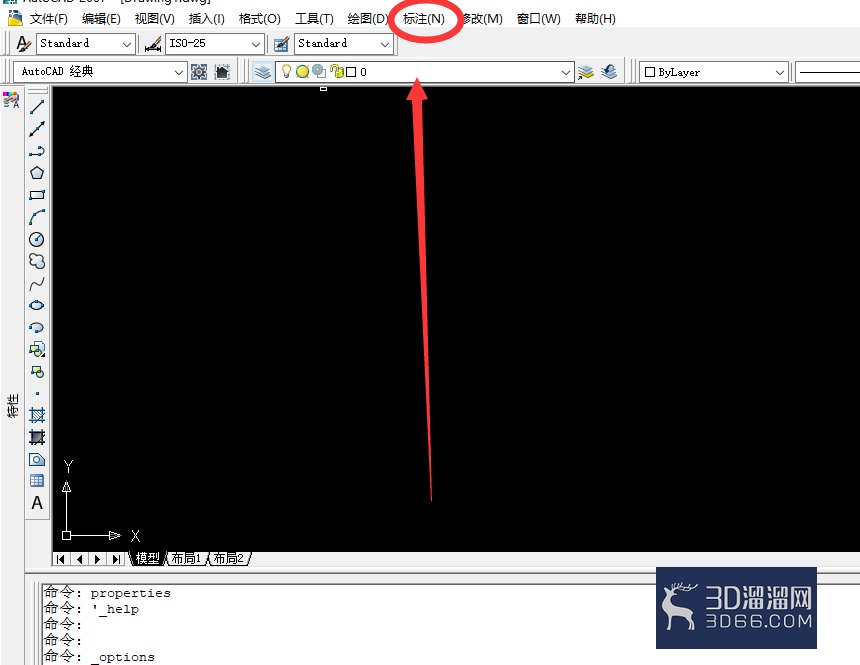Select the Point tool
The image size is (860, 665).
click(x=37, y=393)
